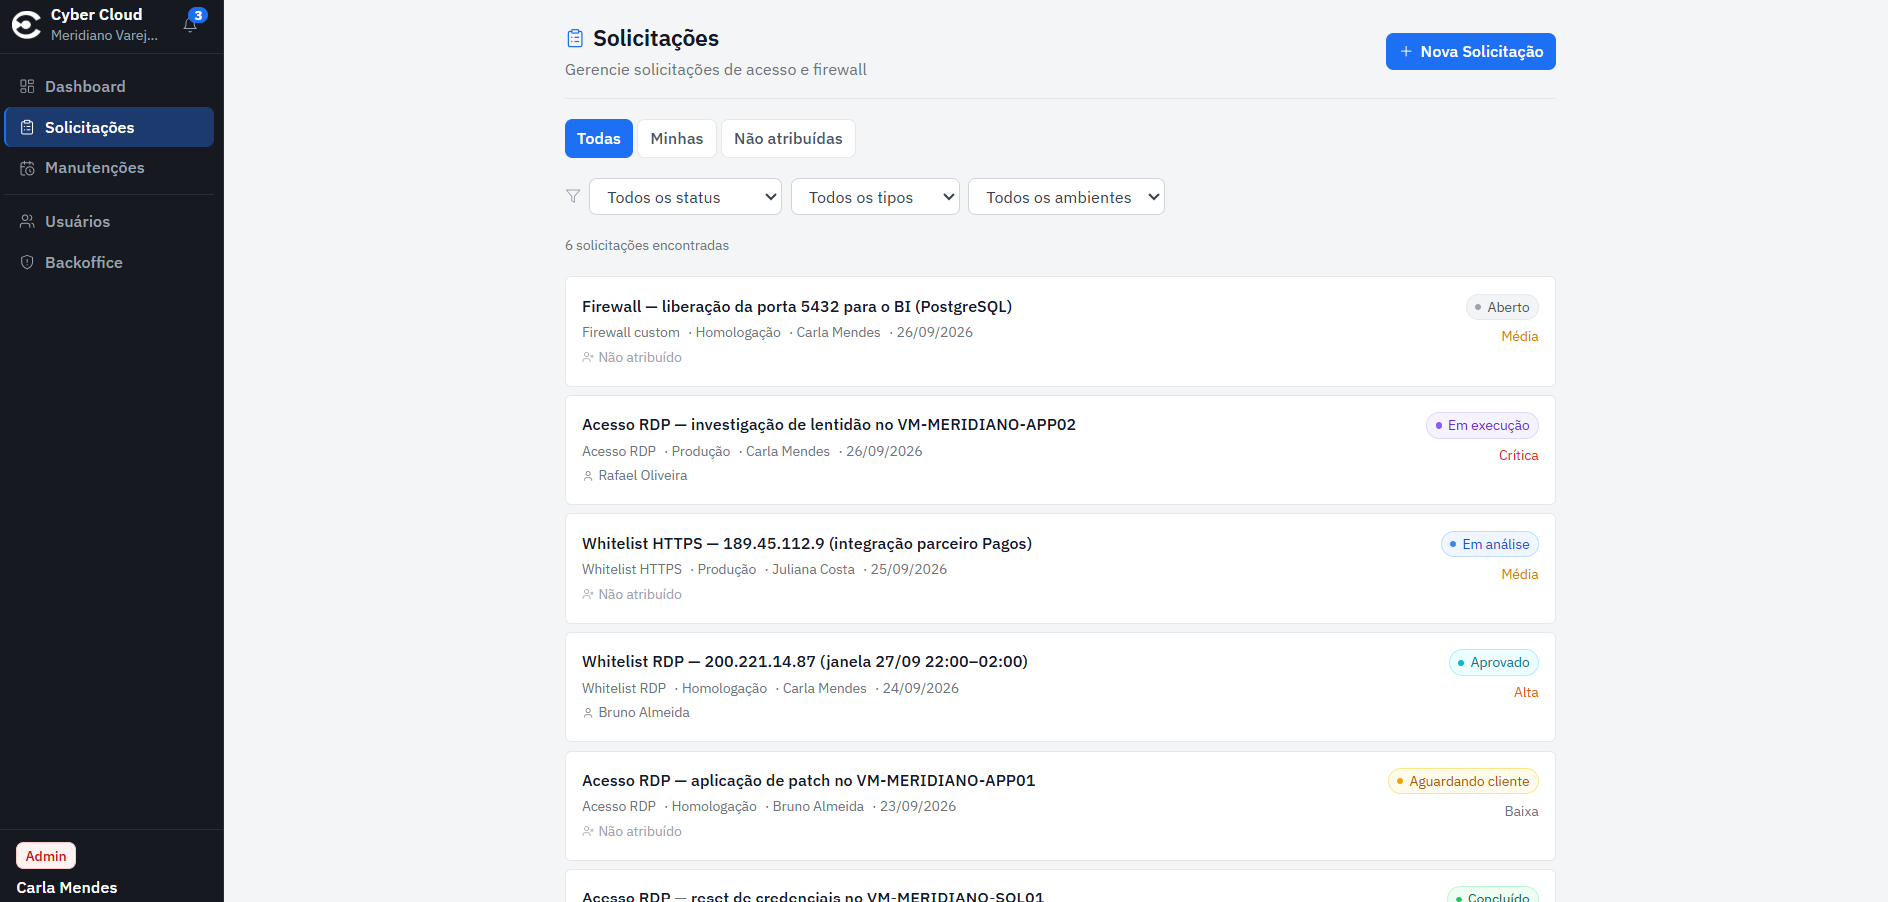Click the funnel filter icon
Image resolution: width=1888 pixels, height=902 pixels.
[573, 196]
